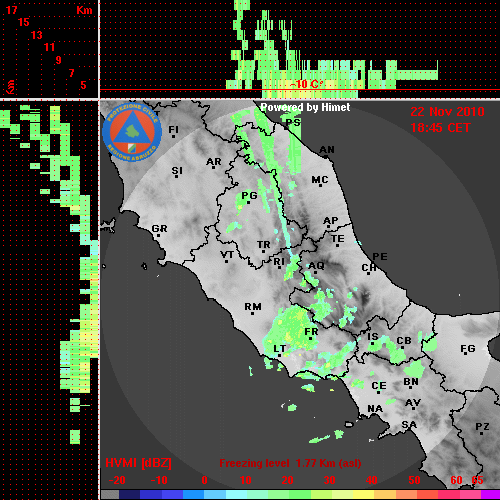The height and width of the screenshot is (500, 500).
Task: Click the city label 'LT' on map
Action: (280, 349)
